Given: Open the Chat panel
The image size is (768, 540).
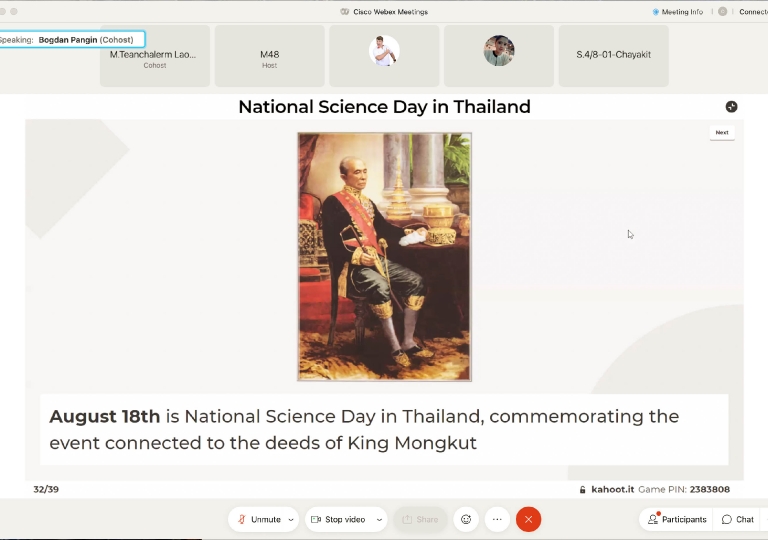Looking at the screenshot, I should tap(738, 519).
